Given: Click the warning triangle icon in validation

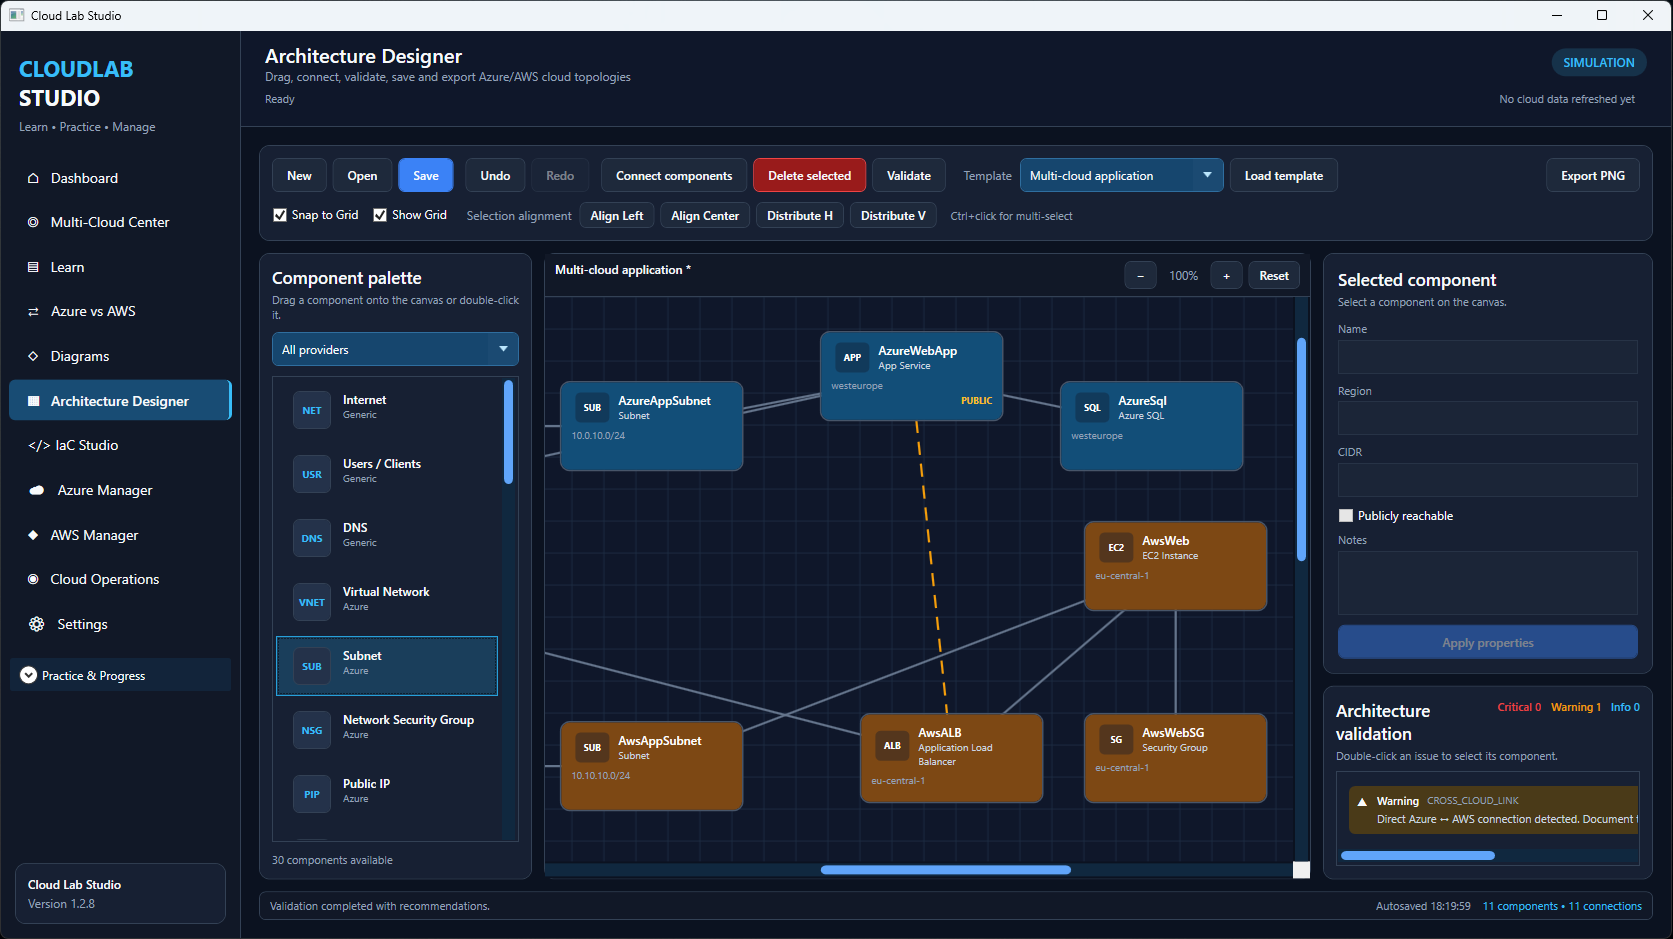Looking at the screenshot, I should 1362,802.
